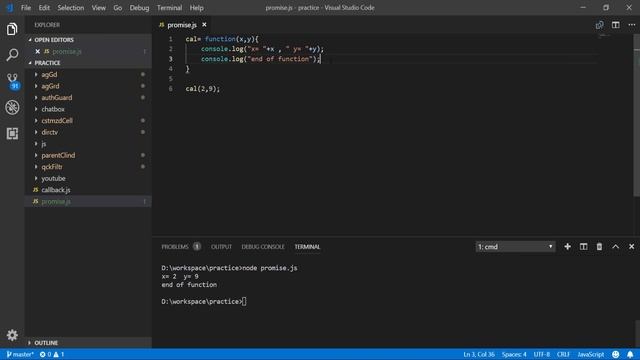Change the CRLF line ending setting
This screenshot has height=360, width=640.
563,354
